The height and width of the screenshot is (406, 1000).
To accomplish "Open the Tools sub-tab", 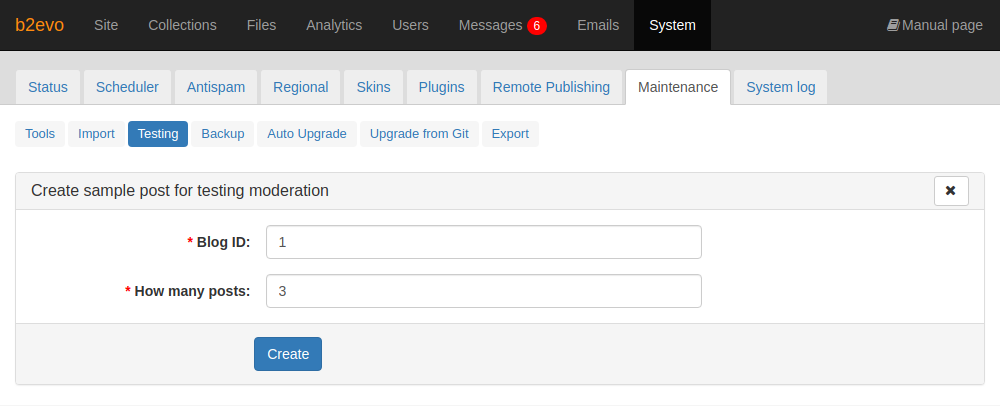I will point(40,134).
